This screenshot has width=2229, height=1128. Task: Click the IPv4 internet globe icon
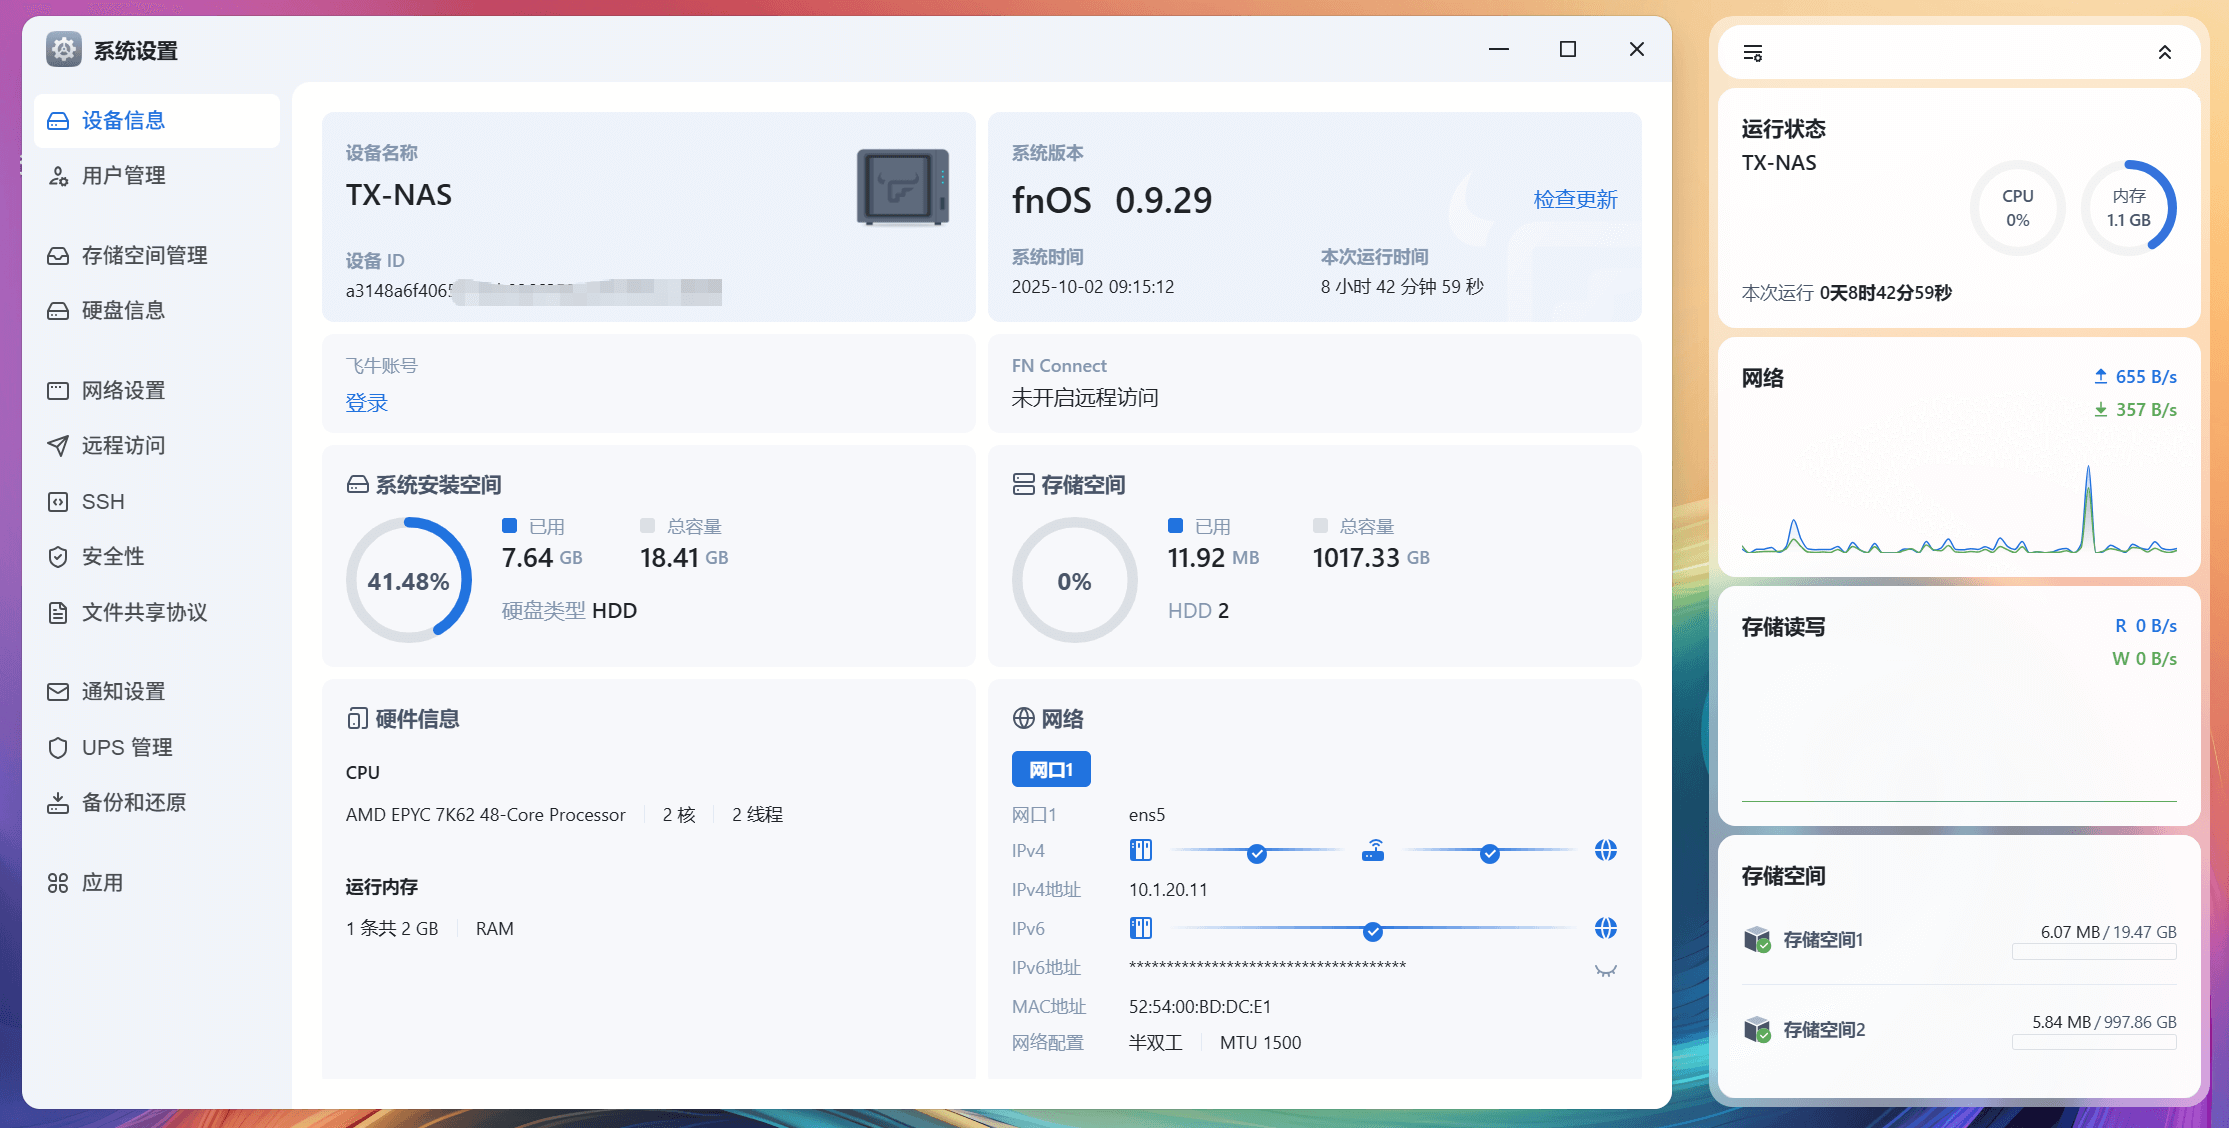(1605, 851)
